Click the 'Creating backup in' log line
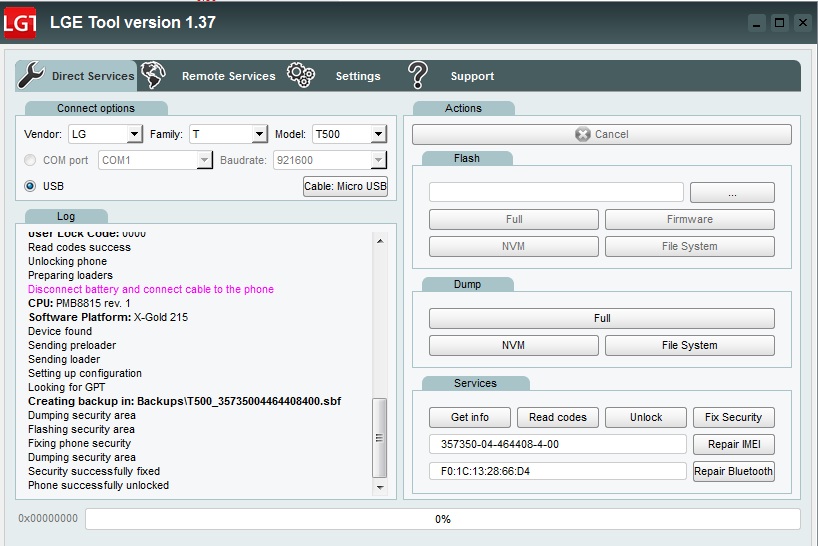The image size is (818, 546). coord(185,401)
